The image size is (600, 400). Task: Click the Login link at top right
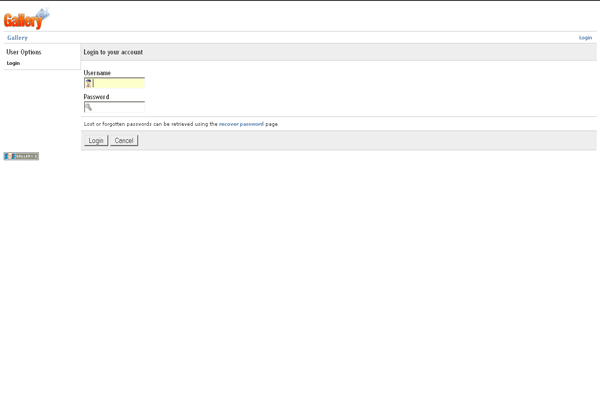[585, 38]
